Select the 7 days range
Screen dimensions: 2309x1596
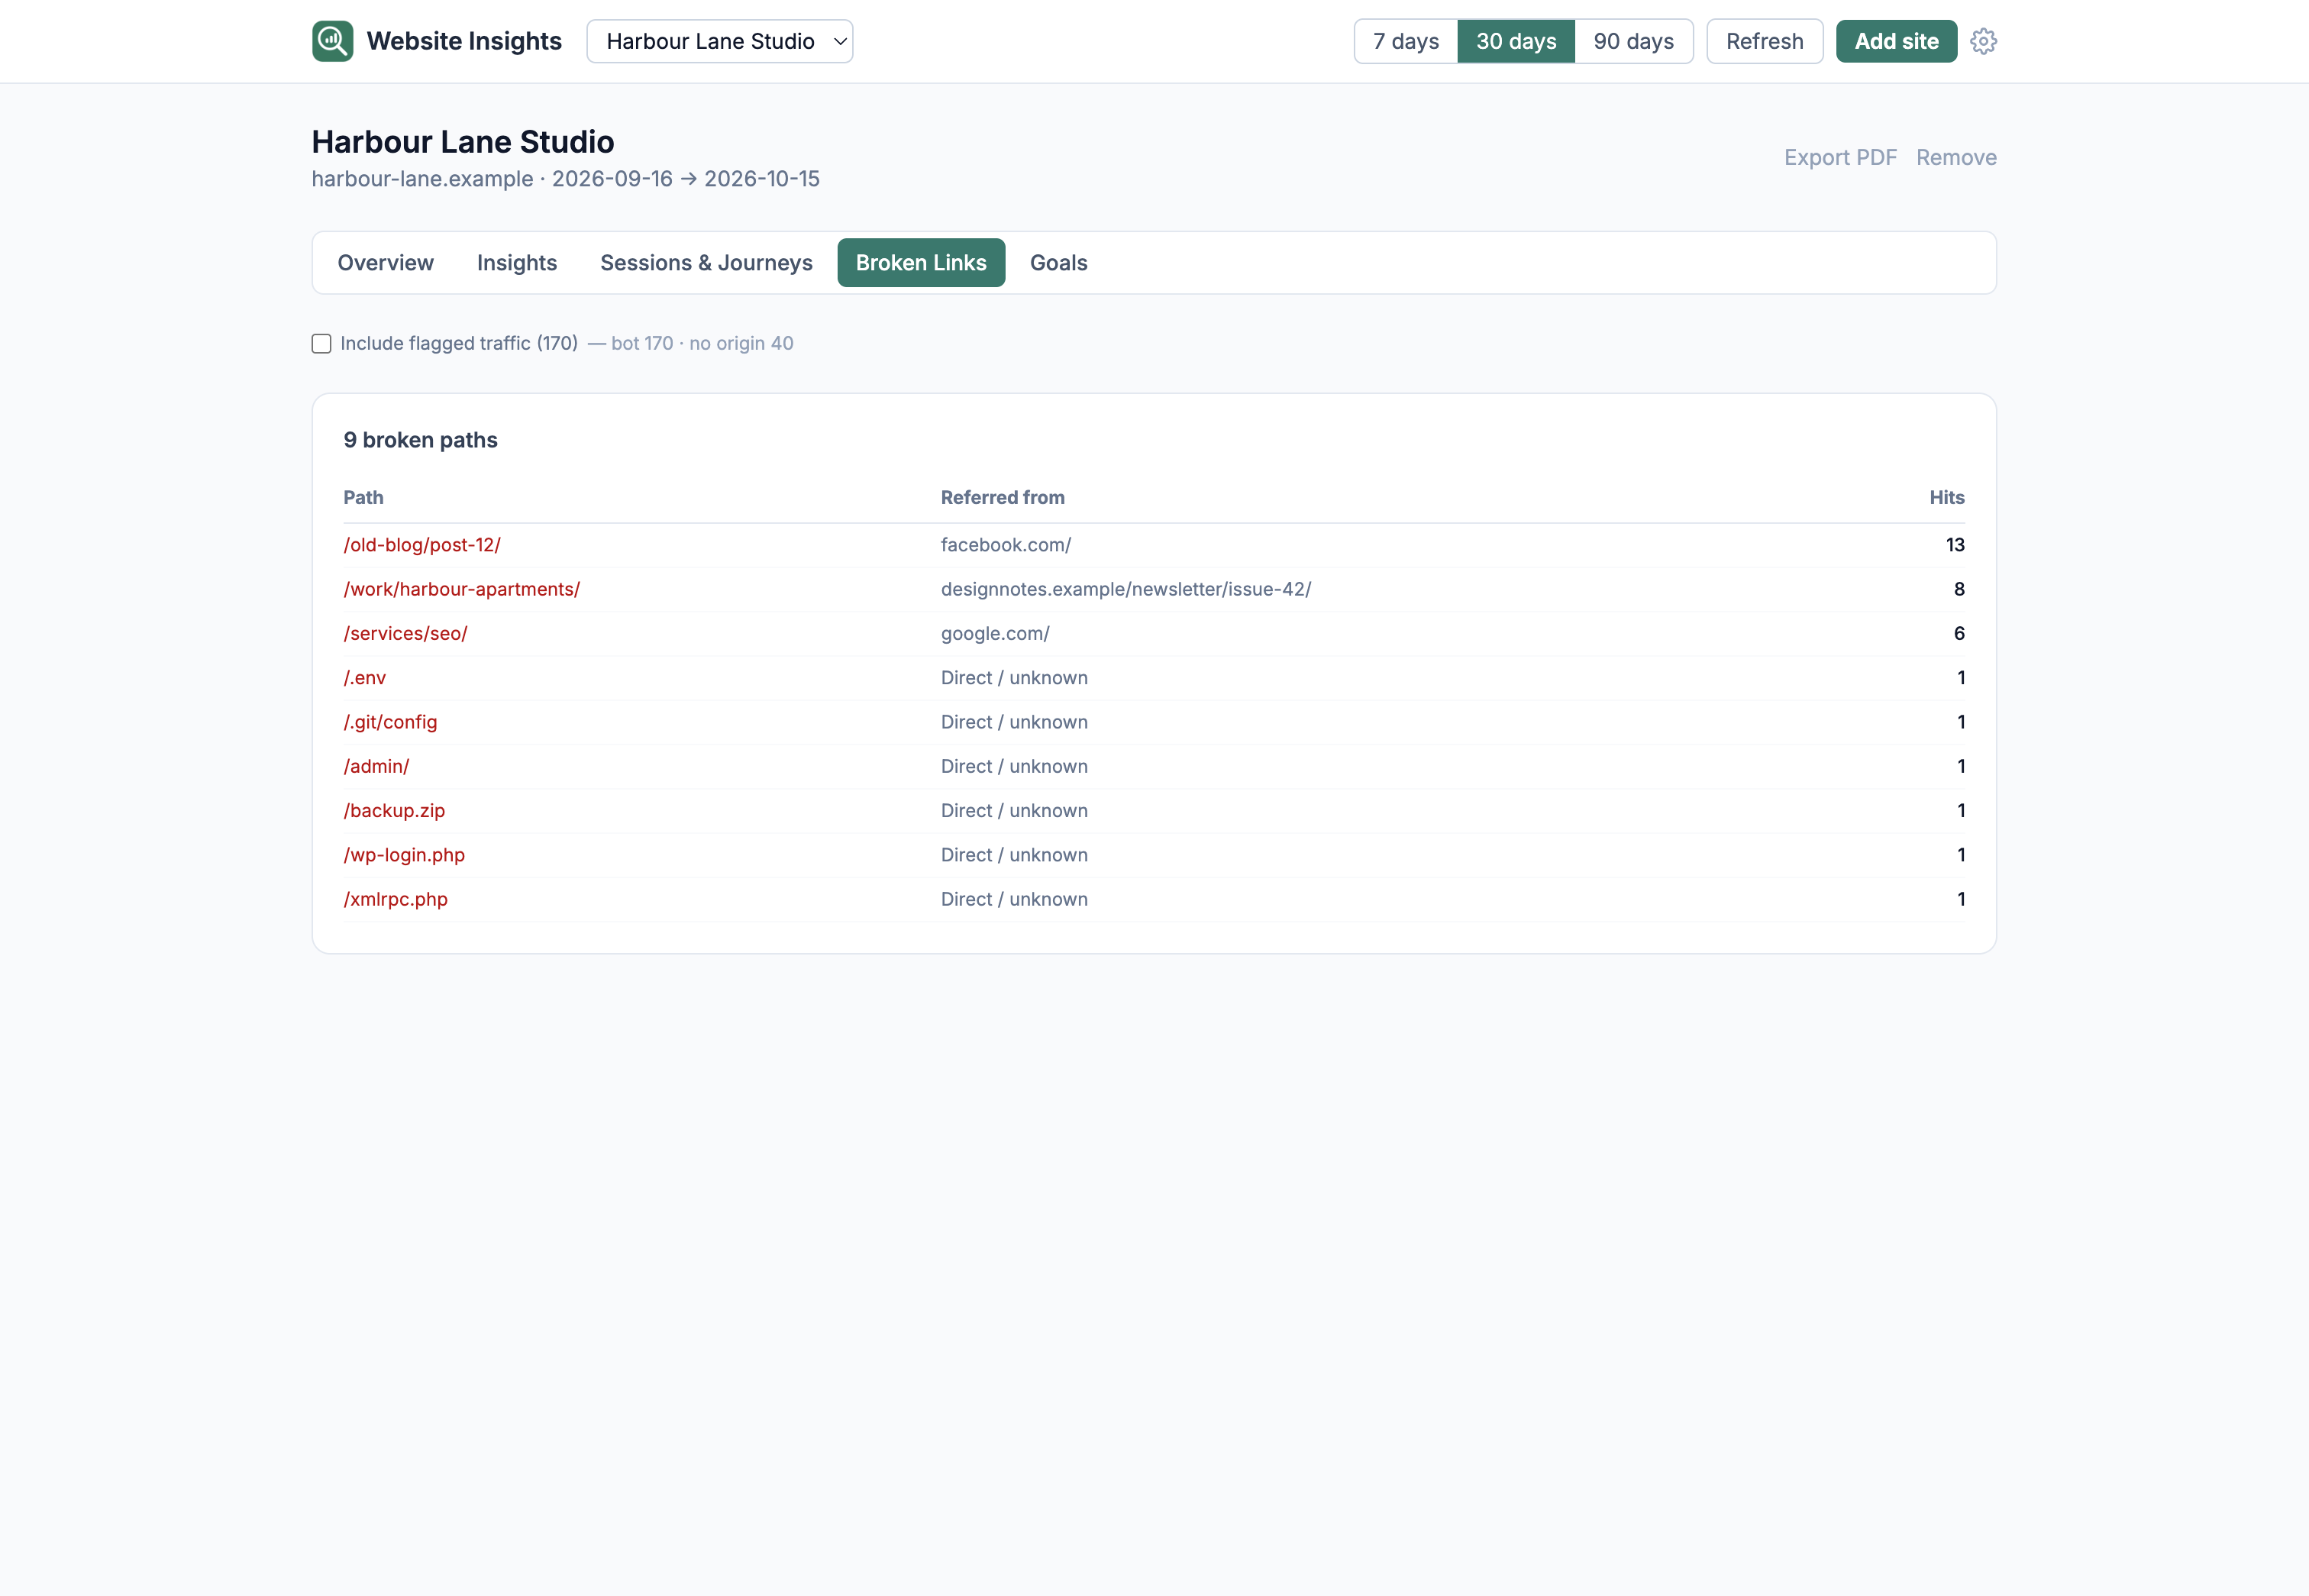tap(1405, 41)
